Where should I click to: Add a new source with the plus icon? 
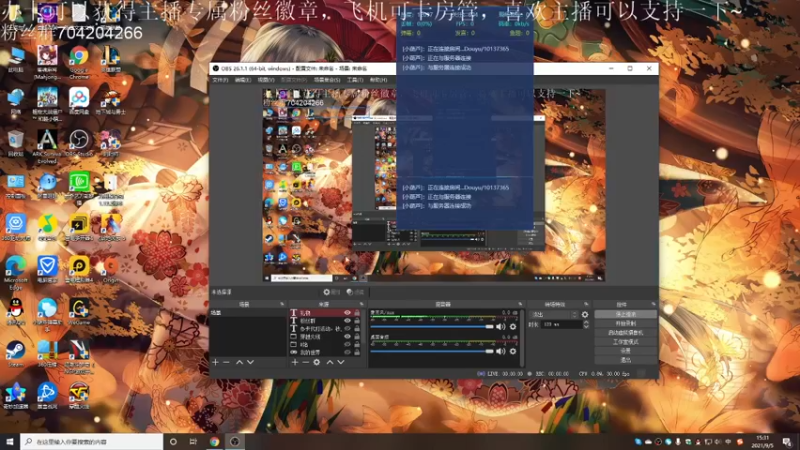[294, 362]
